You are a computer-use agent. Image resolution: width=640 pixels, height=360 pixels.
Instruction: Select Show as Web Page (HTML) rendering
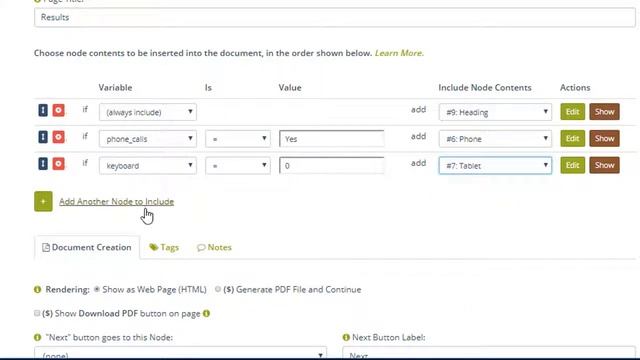pyautogui.click(x=97, y=289)
